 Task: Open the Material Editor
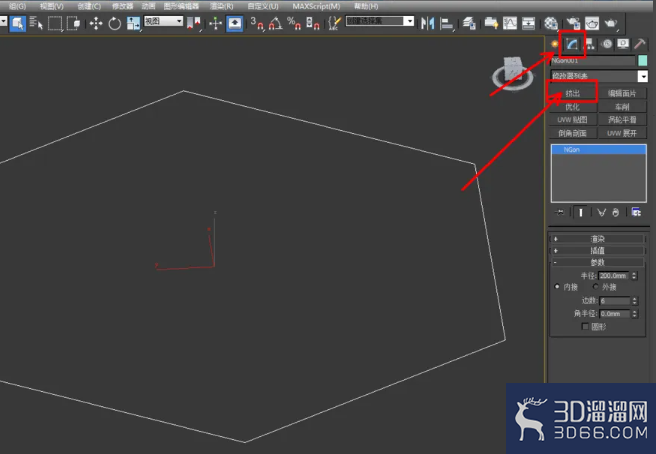pyautogui.click(x=551, y=23)
